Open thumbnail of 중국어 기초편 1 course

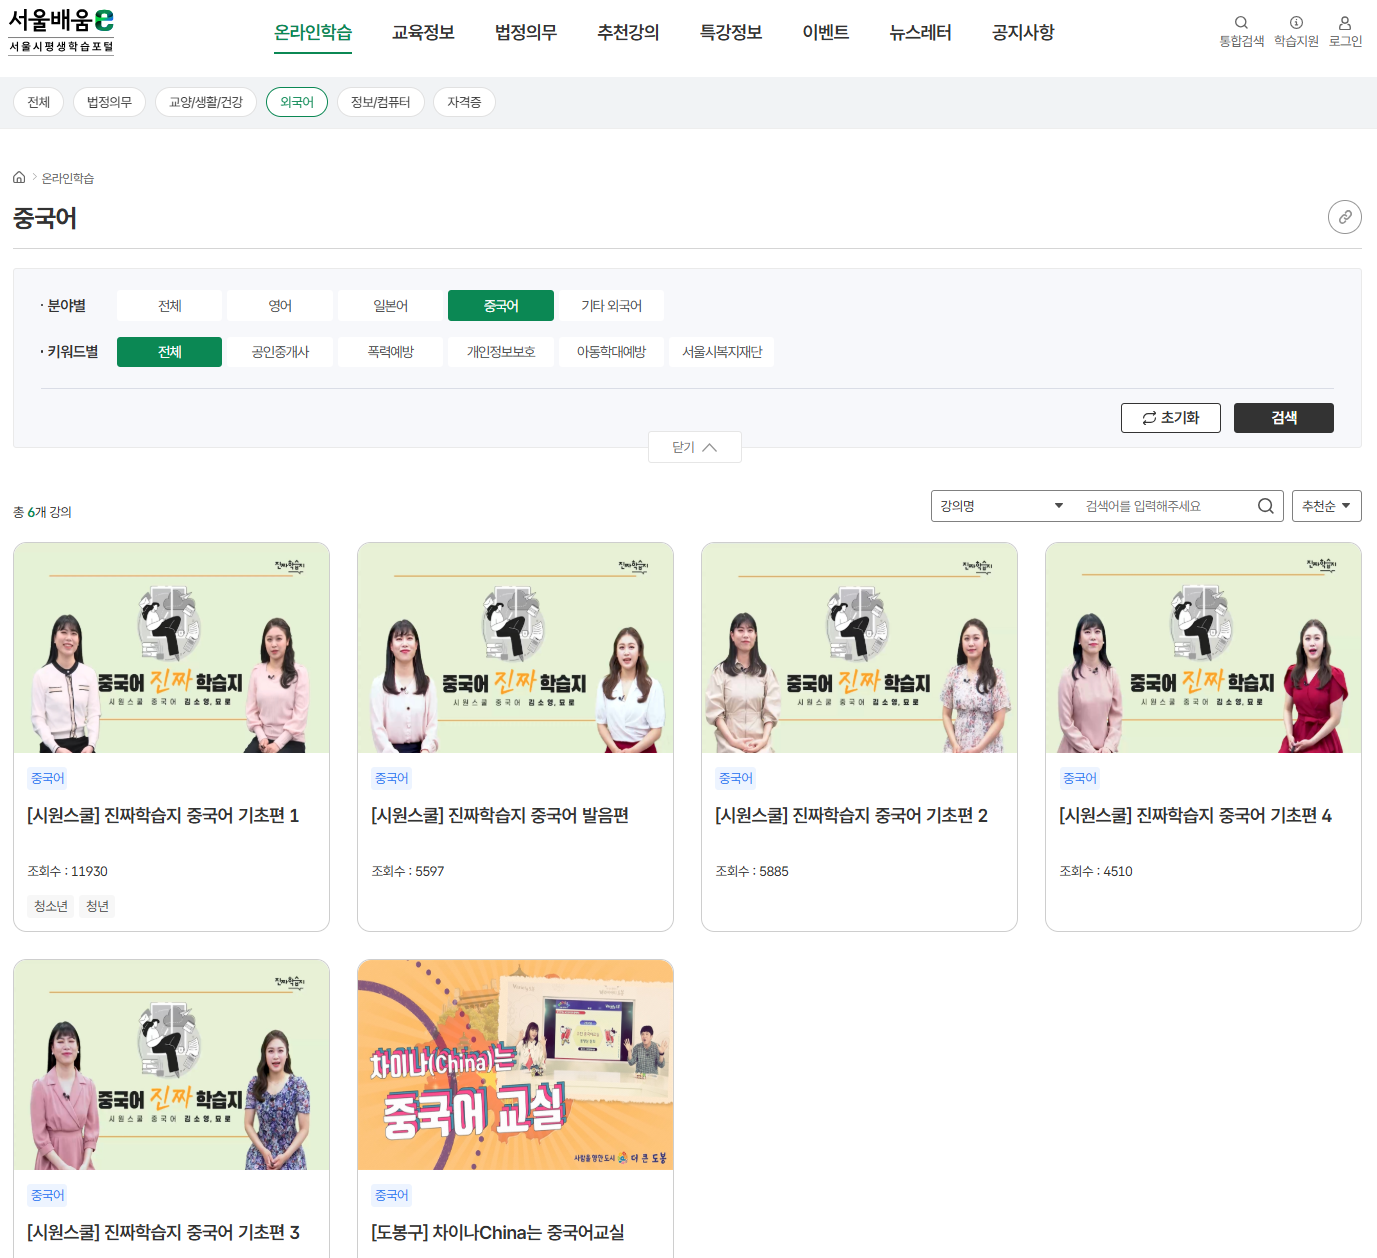click(x=171, y=648)
